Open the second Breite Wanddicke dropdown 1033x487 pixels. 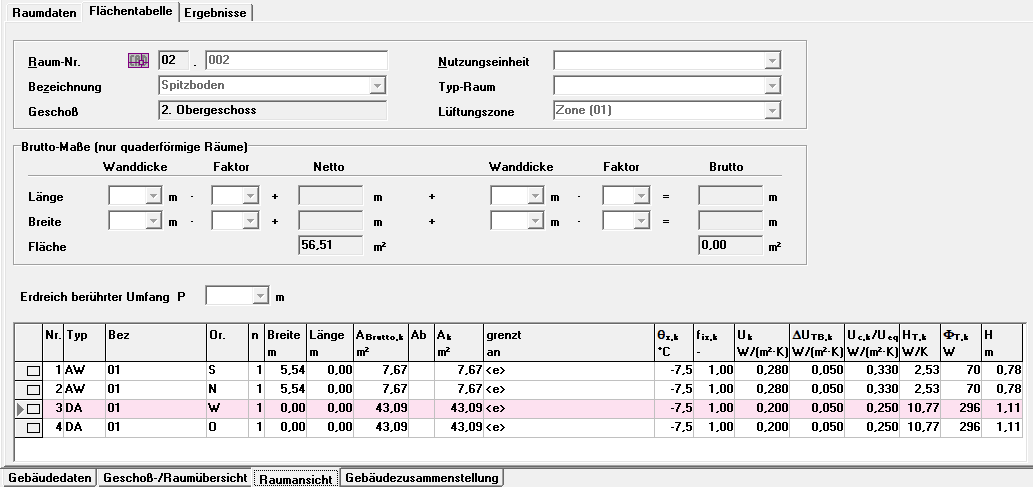pyautogui.click(x=535, y=221)
